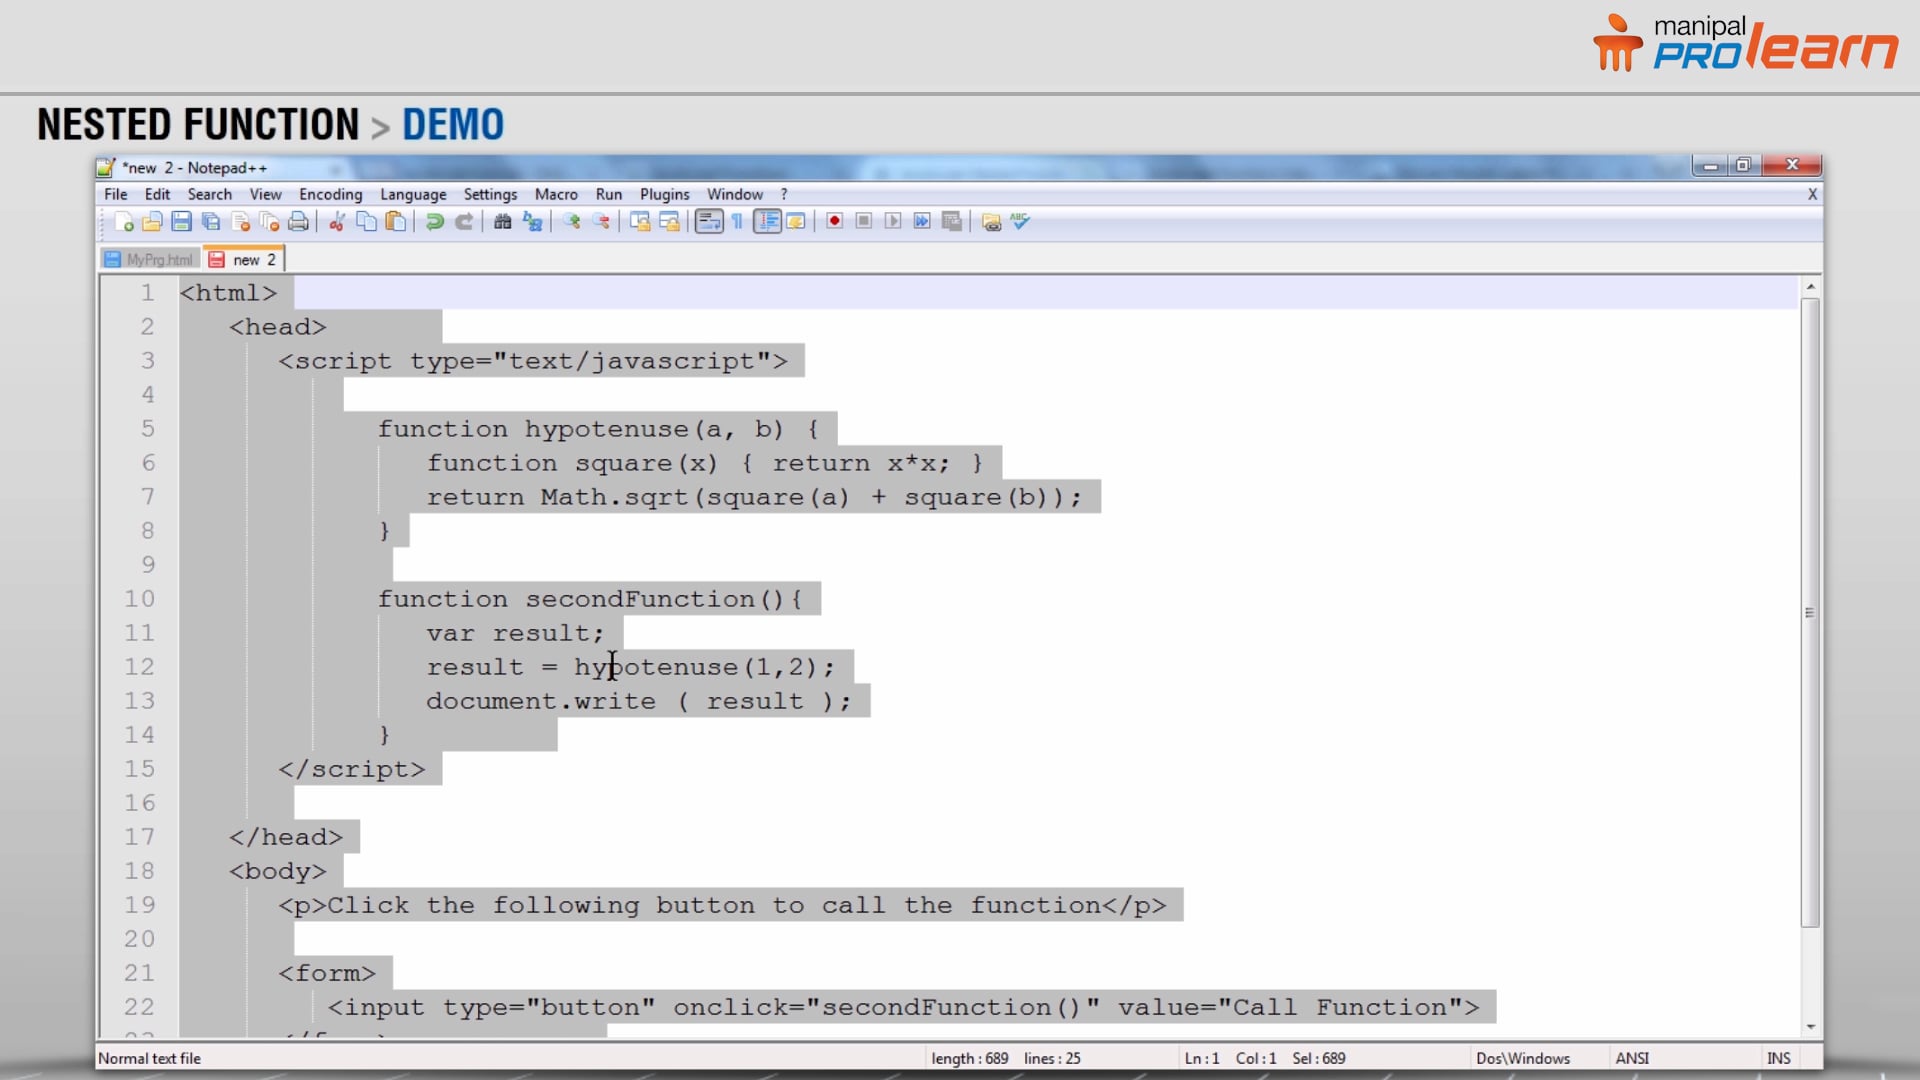This screenshot has height=1080, width=1920.
Task: Save the current document
Action: pyautogui.click(x=181, y=222)
